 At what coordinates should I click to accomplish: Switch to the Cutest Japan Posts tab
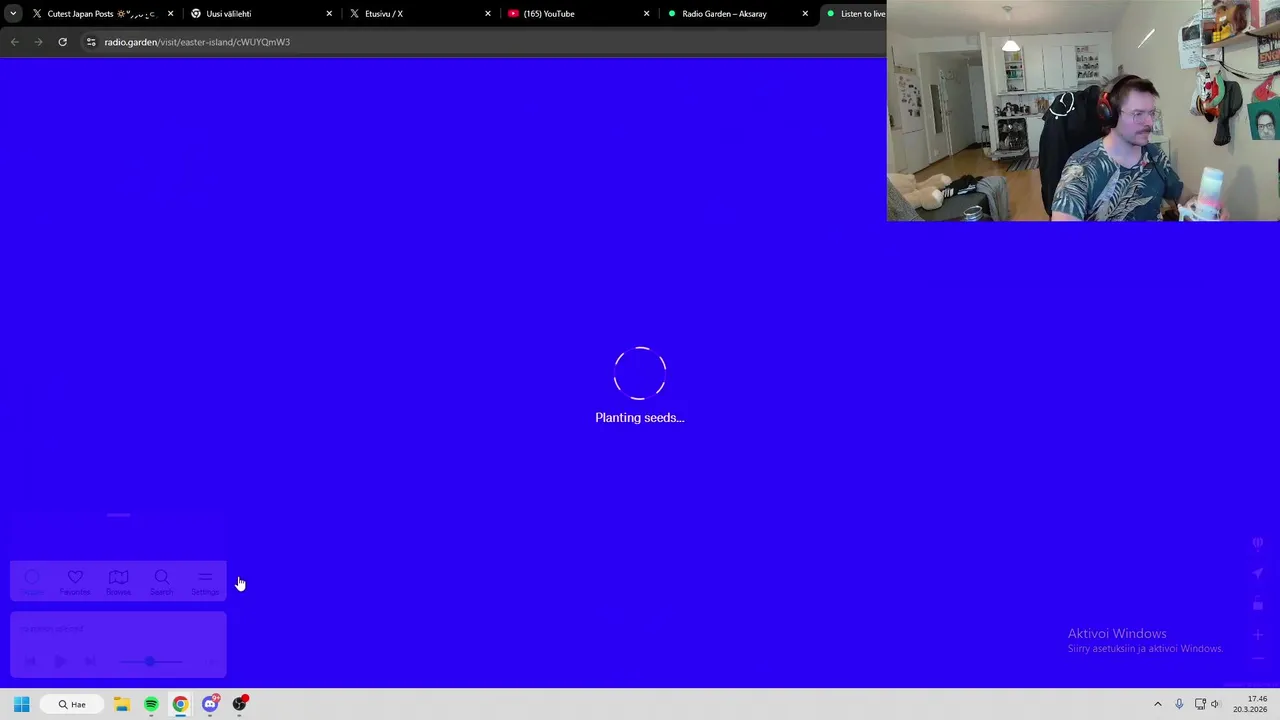(x=102, y=14)
